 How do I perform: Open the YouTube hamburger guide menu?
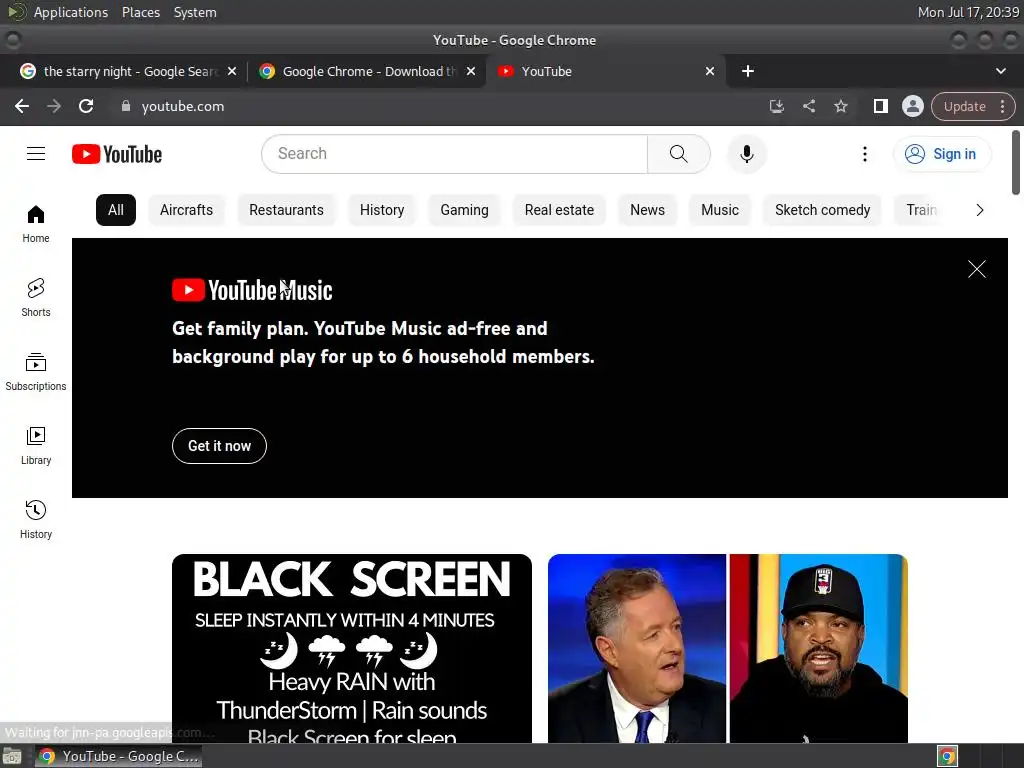pyautogui.click(x=36, y=154)
